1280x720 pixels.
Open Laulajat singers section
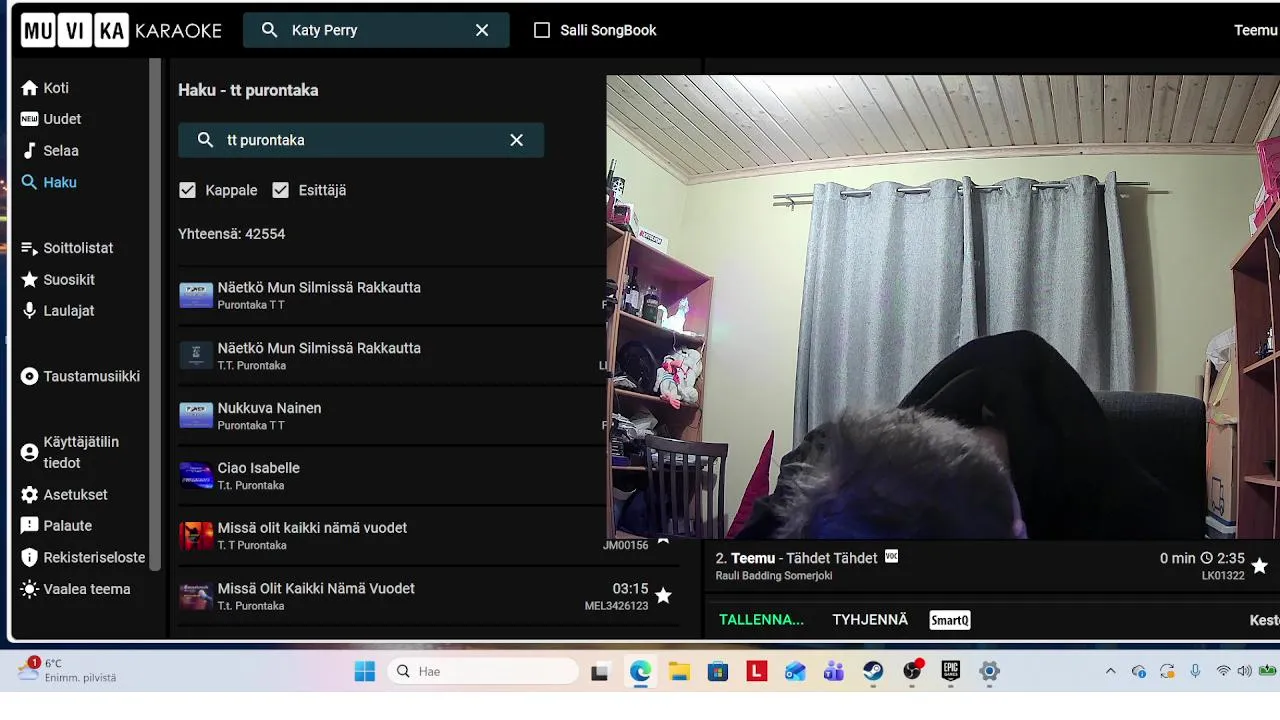[58, 311]
